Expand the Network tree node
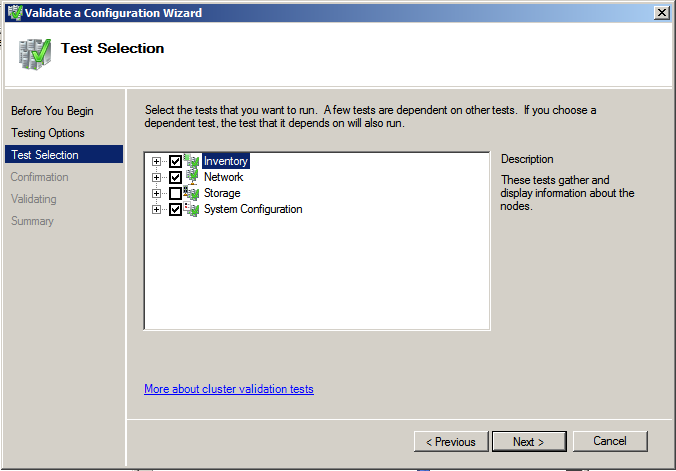 tap(156, 177)
